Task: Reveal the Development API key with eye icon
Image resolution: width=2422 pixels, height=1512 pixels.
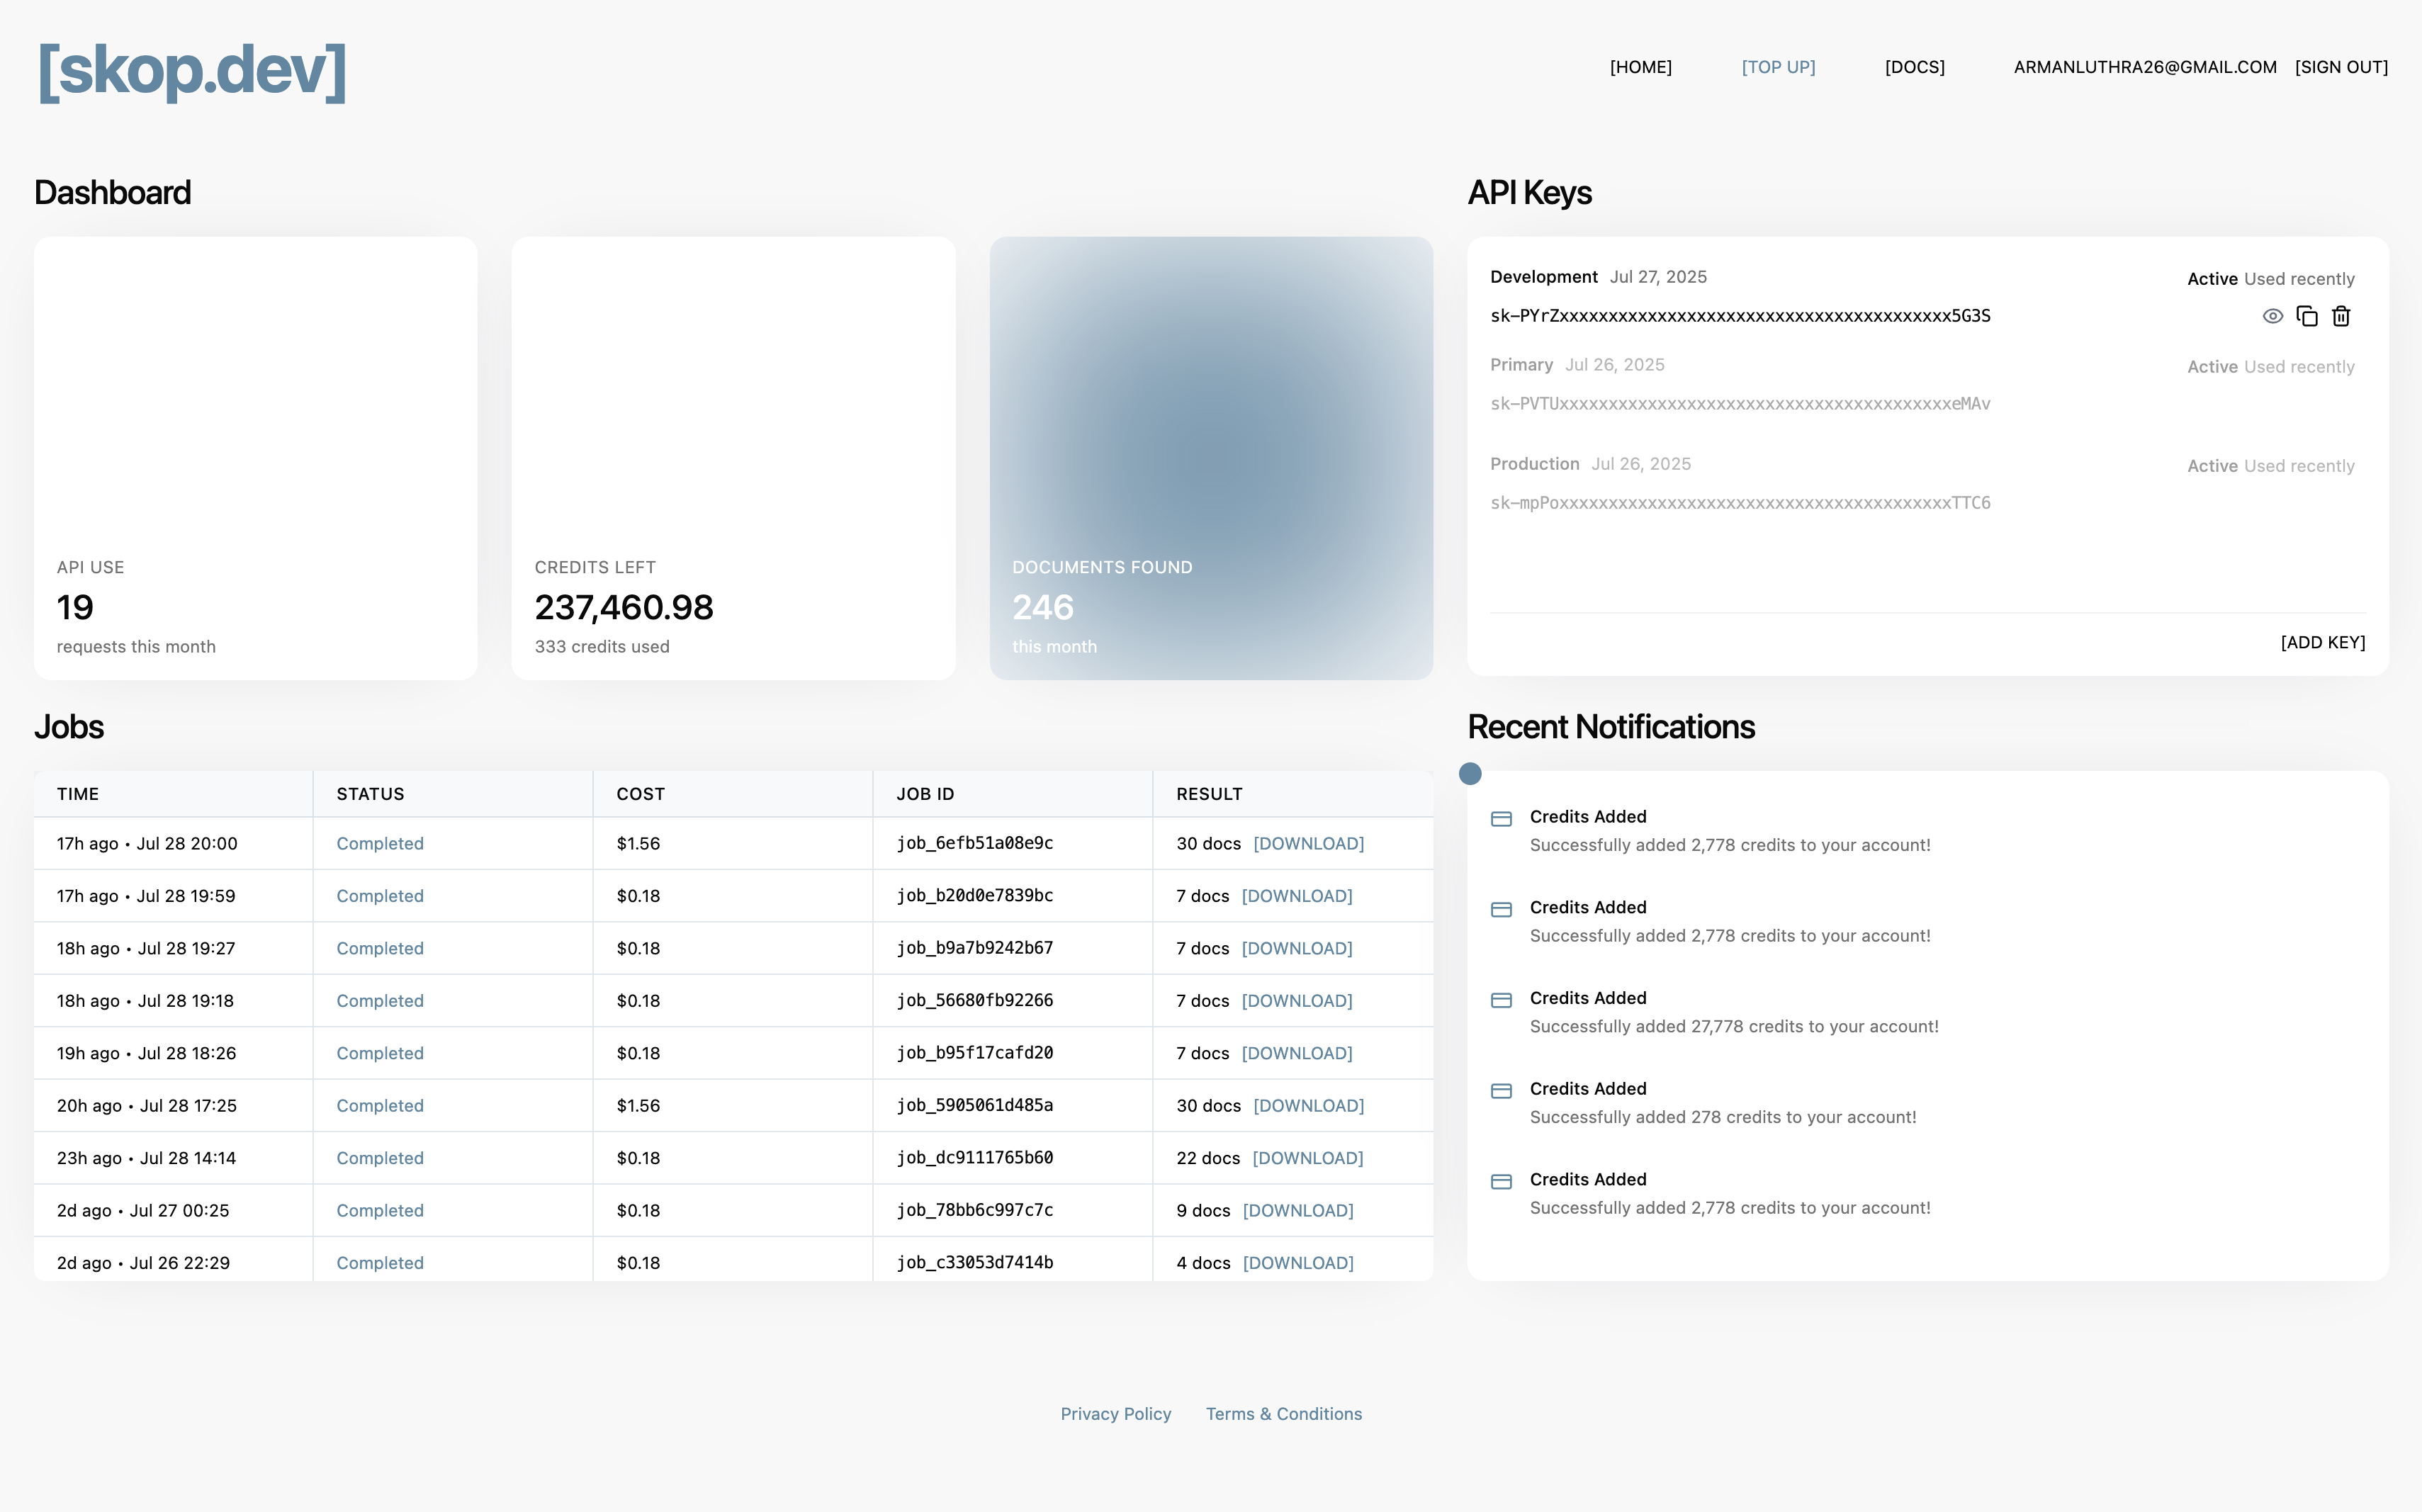Action: coord(2272,316)
